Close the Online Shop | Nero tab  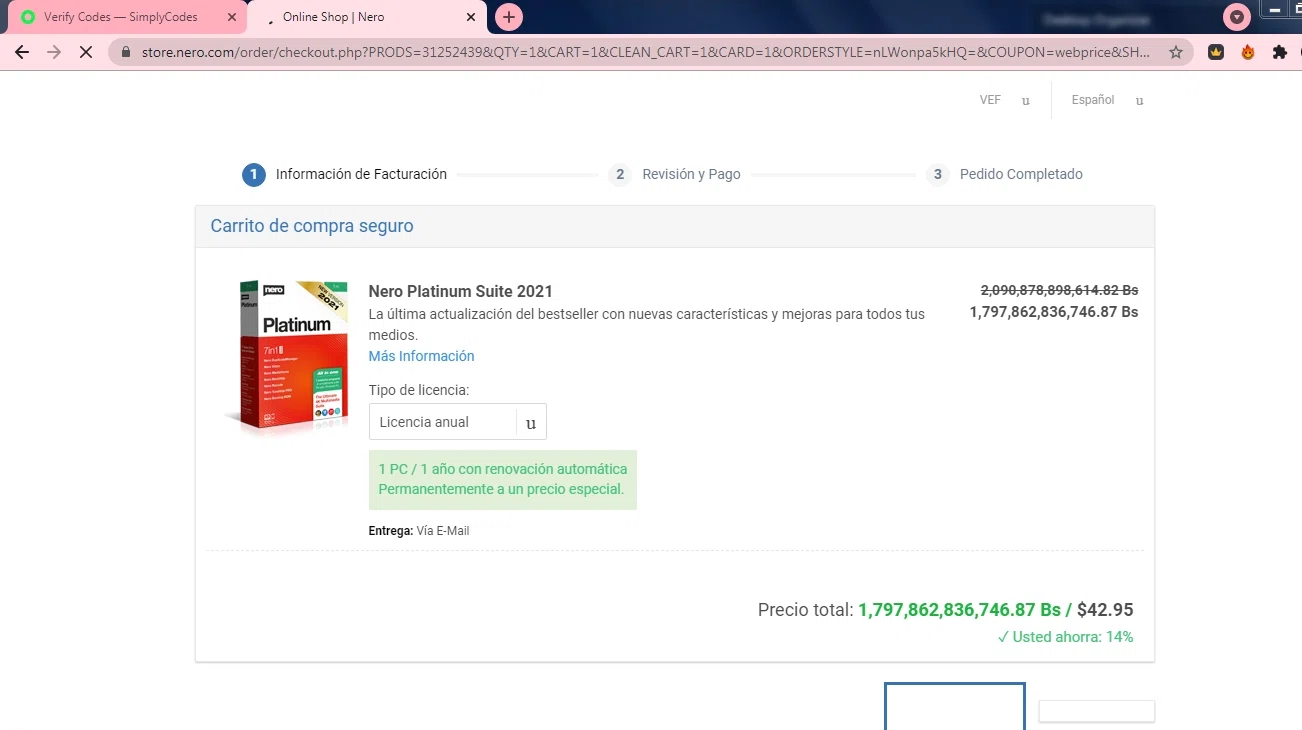coord(471,17)
